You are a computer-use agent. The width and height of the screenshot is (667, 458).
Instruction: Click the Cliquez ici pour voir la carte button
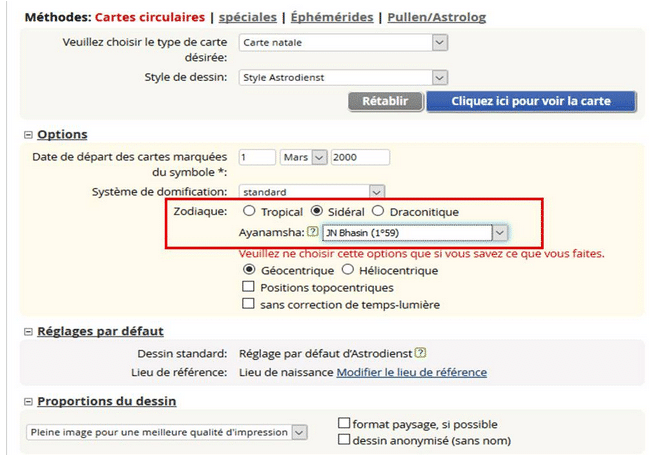(x=531, y=101)
